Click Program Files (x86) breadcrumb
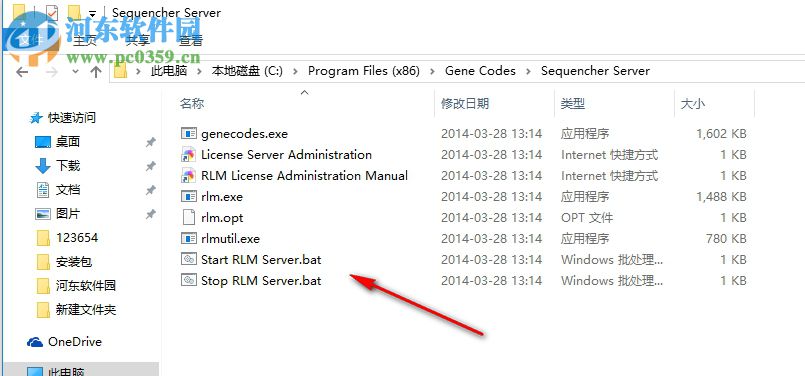The height and width of the screenshot is (376, 805). tap(363, 71)
